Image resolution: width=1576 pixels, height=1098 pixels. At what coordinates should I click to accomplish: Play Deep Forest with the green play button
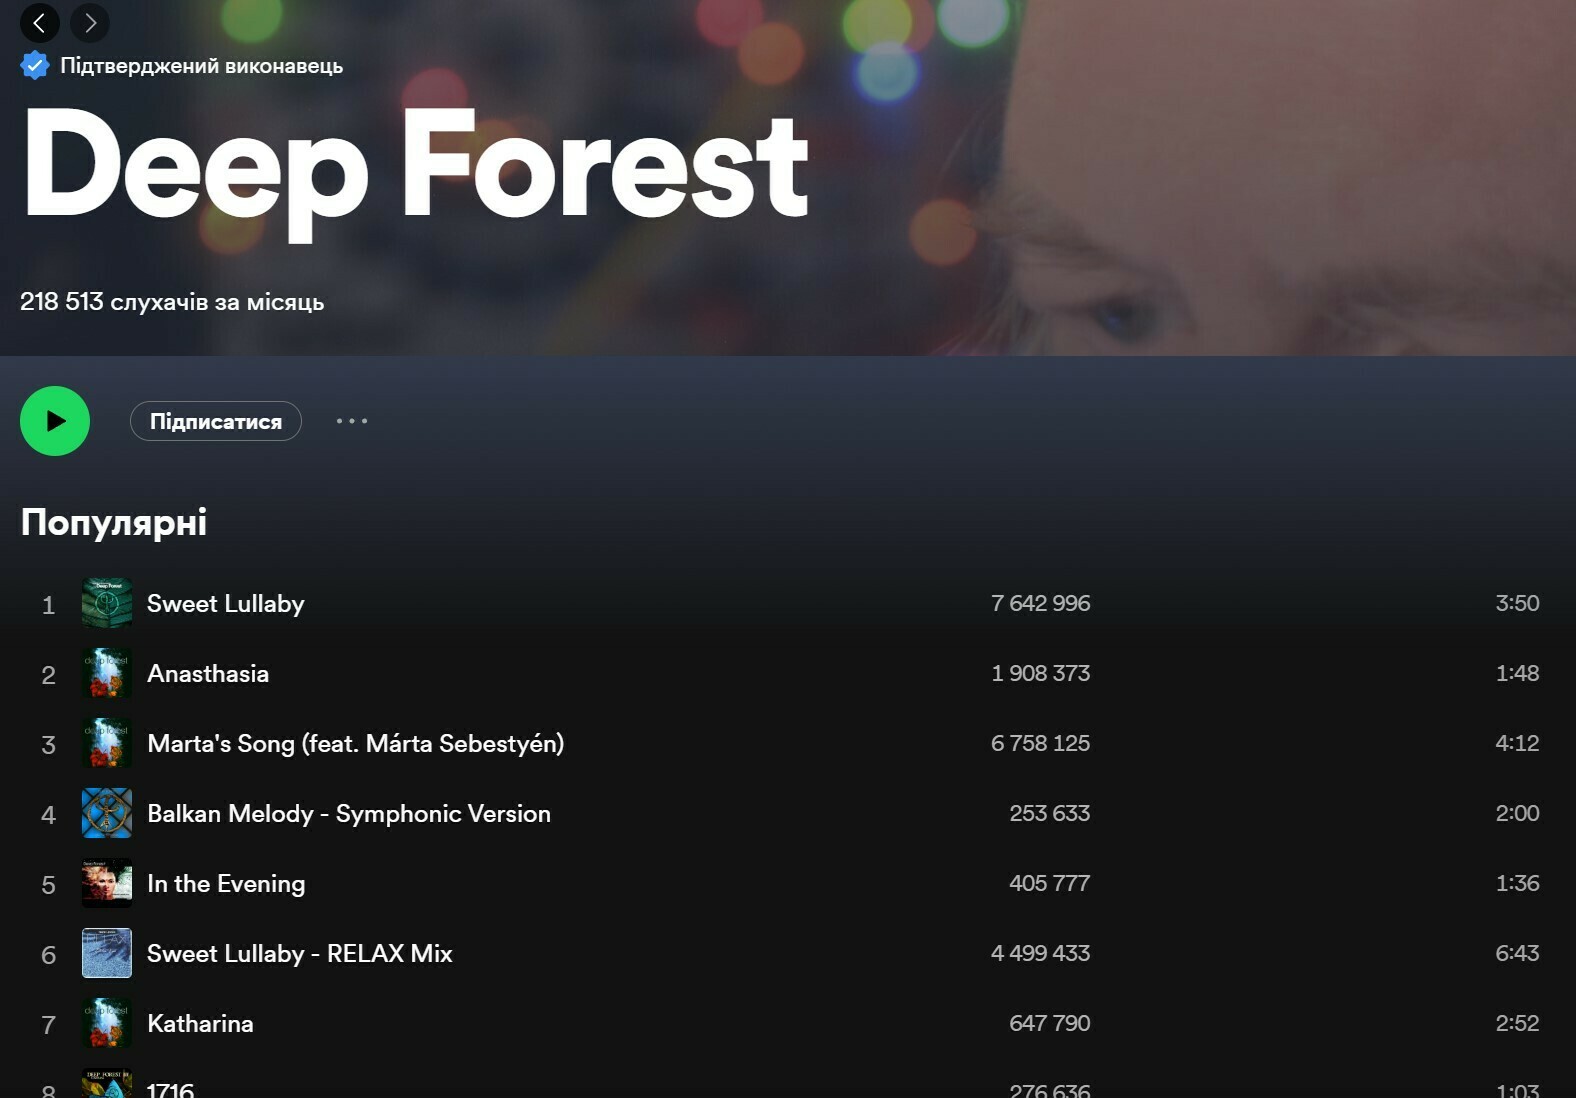(55, 421)
